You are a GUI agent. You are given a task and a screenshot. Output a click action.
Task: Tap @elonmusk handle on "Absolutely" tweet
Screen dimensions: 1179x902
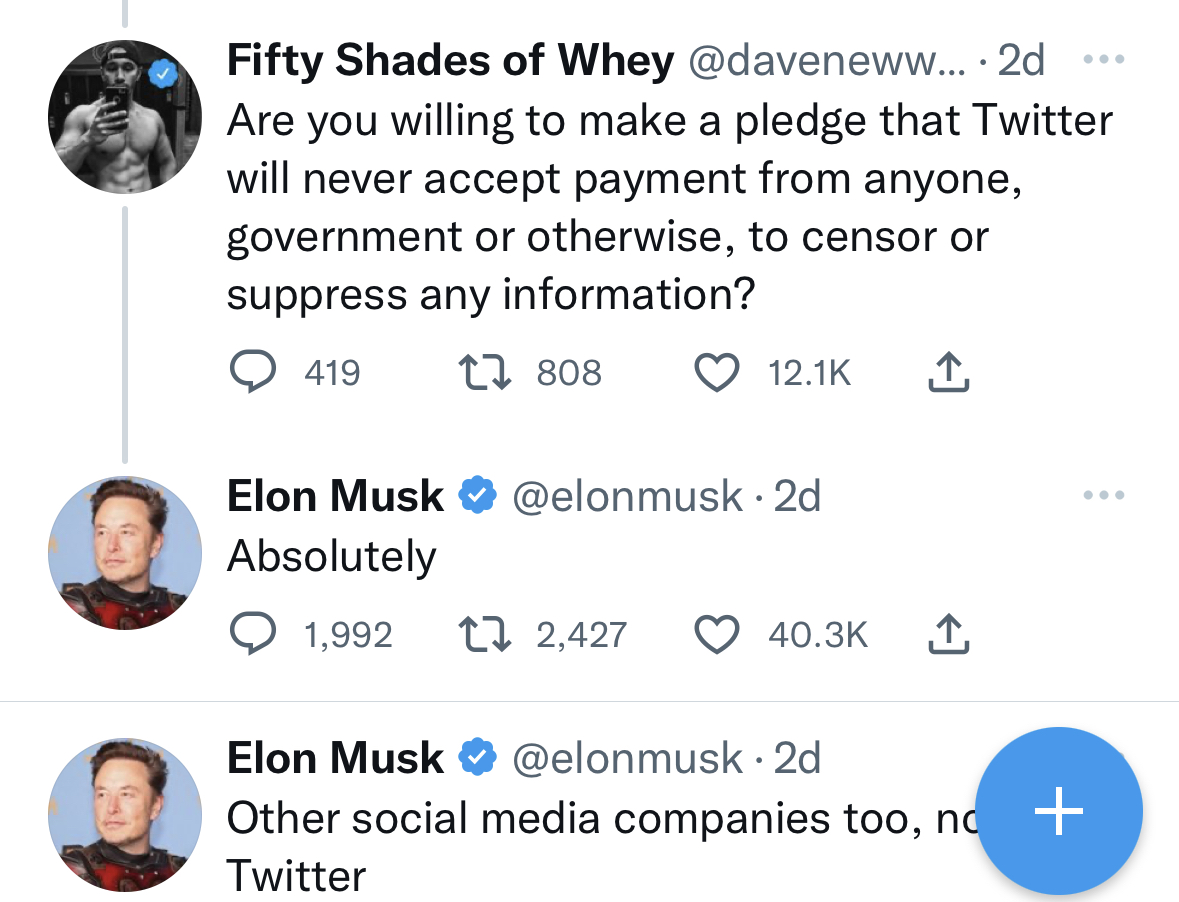[627, 495]
